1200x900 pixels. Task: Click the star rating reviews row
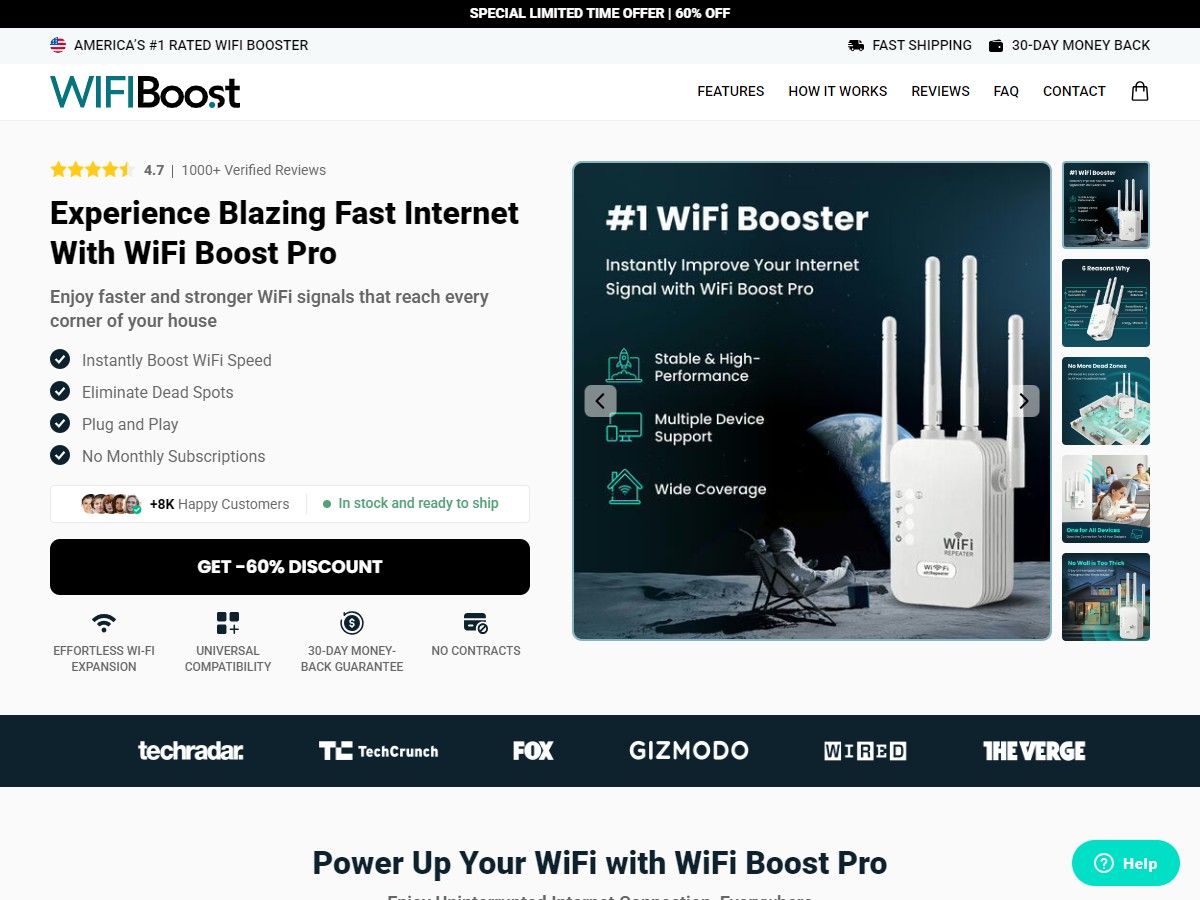click(x=188, y=170)
